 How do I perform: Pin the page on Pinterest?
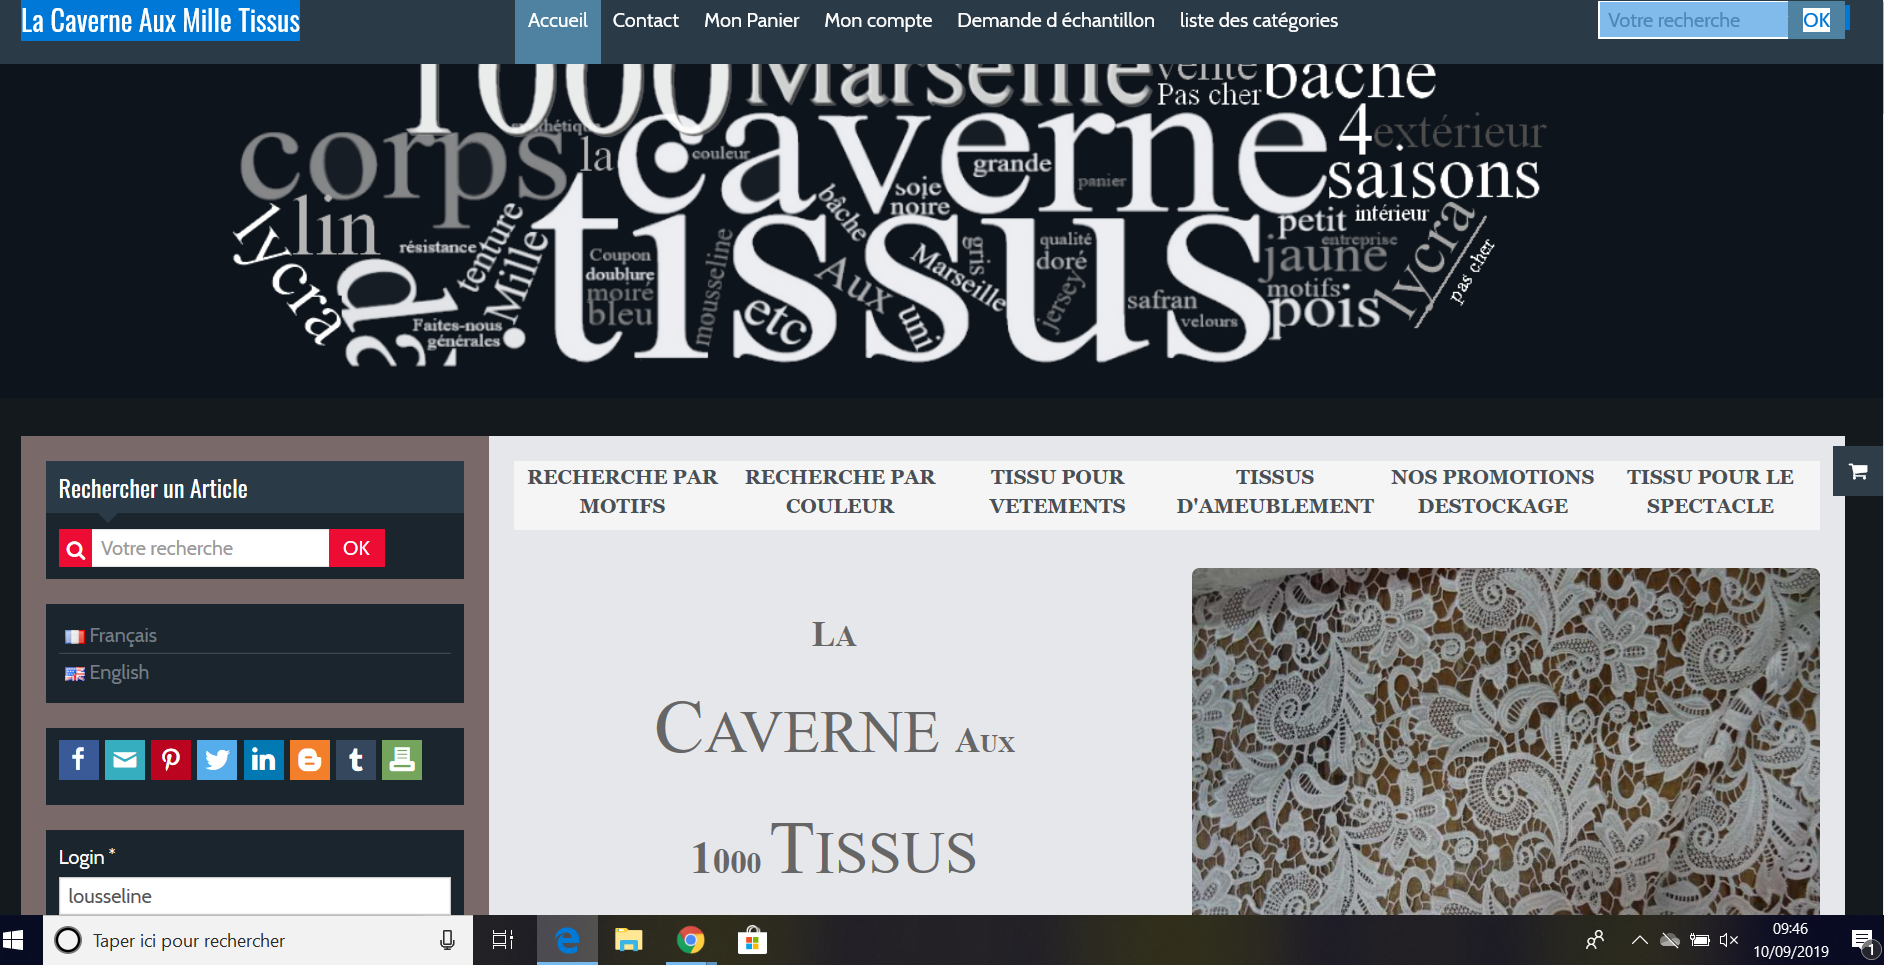coord(171,760)
